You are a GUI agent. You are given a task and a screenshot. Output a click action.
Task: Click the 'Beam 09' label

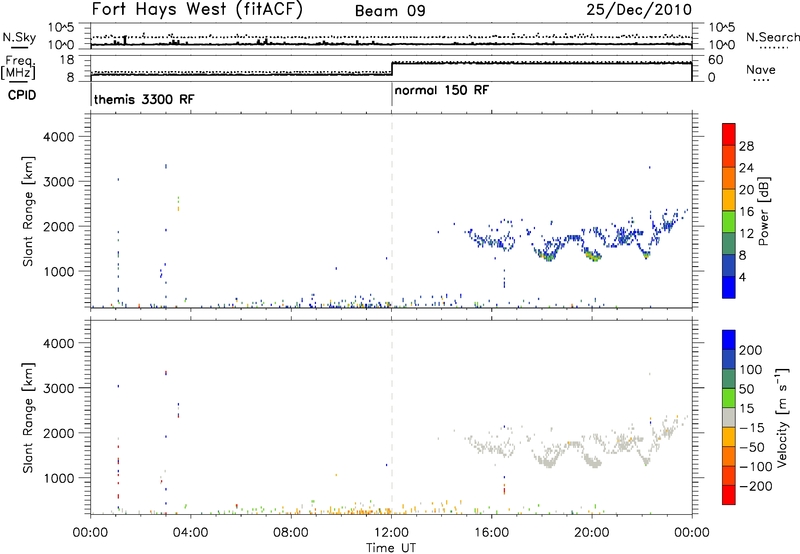click(x=390, y=11)
